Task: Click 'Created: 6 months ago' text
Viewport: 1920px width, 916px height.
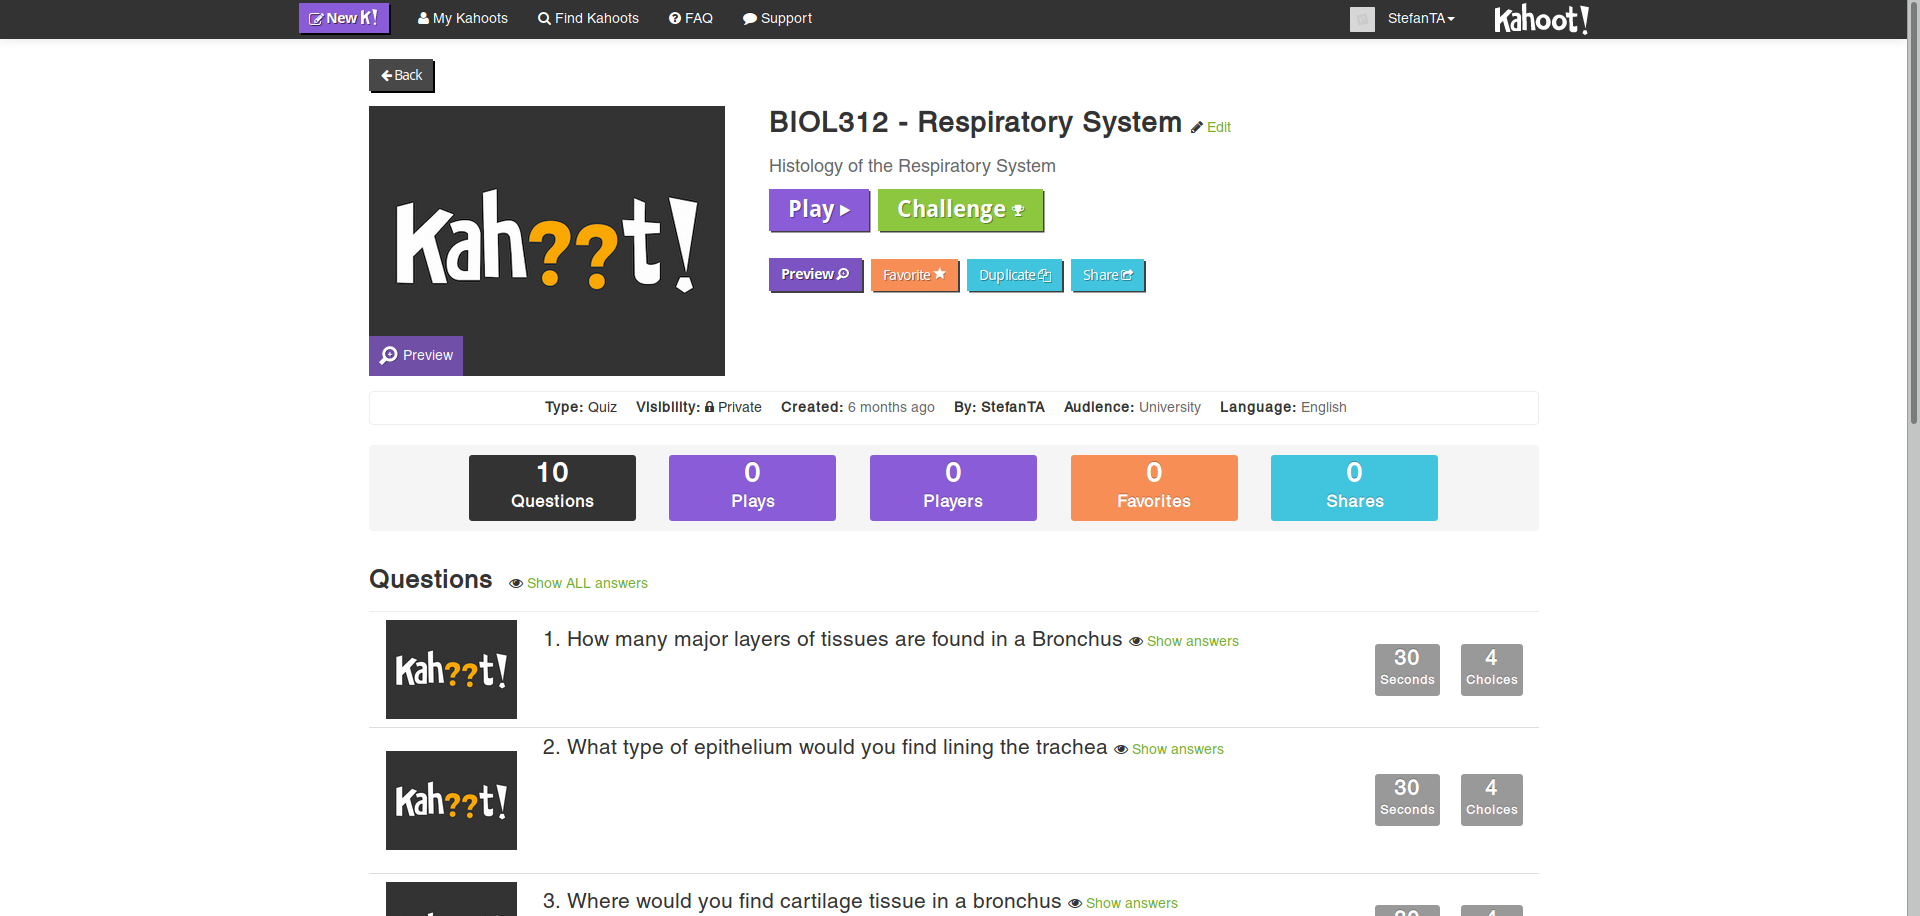Action: pyautogui.click(x=858, y=407)
